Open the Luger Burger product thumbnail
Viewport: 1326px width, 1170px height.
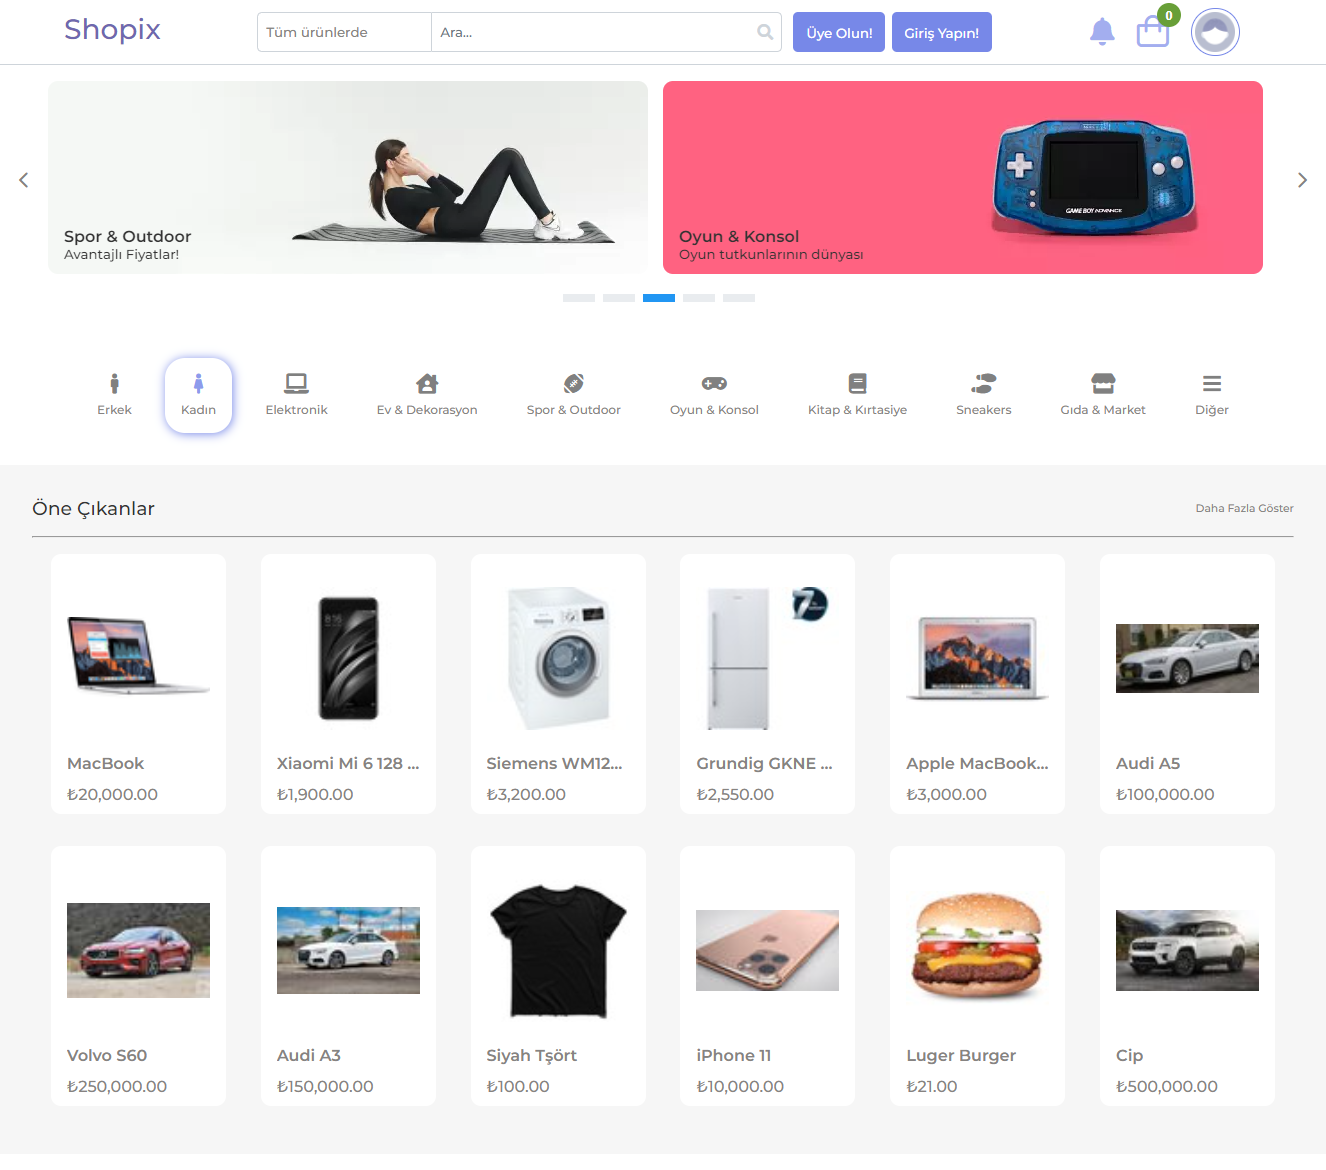point(977,948)
